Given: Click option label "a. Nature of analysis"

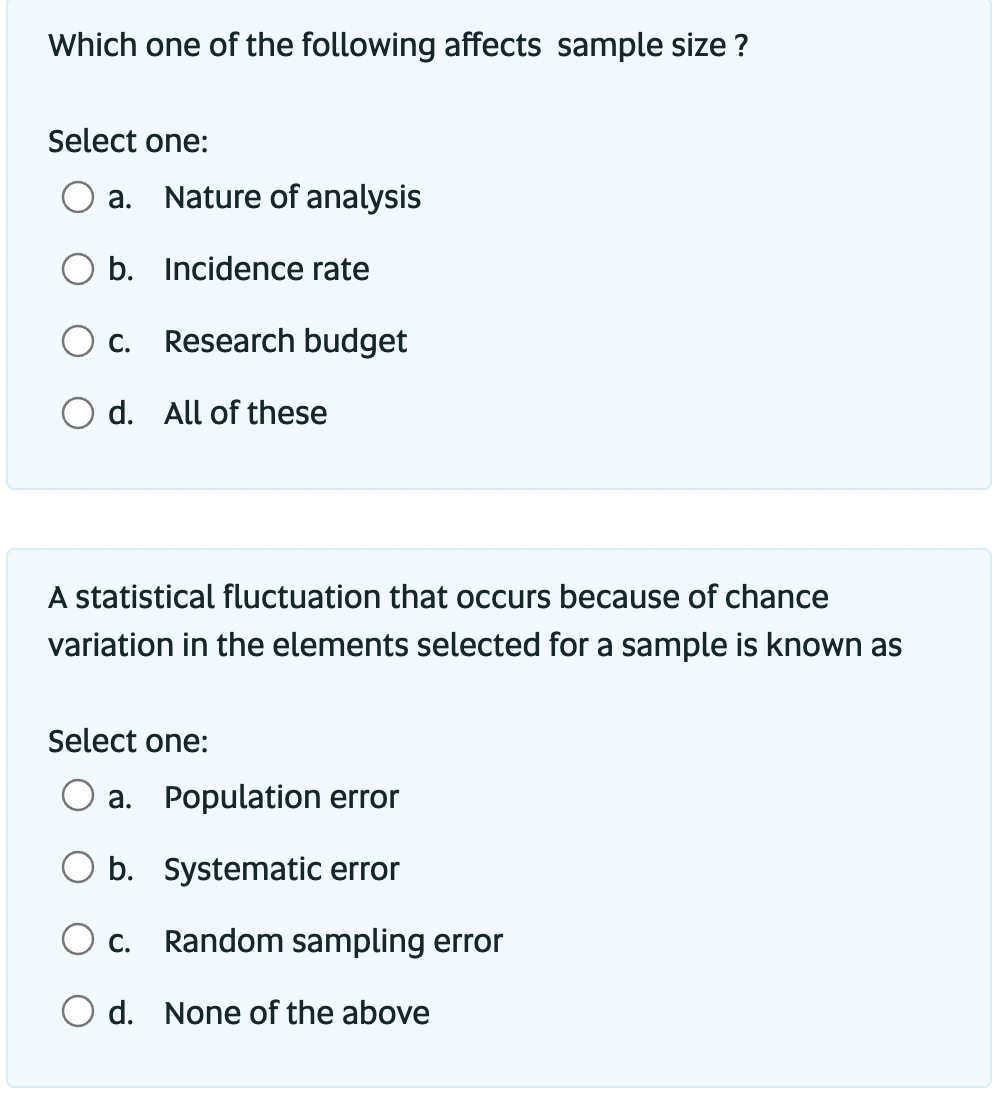Looking at the screenshot, I should [x=265, y=198].
